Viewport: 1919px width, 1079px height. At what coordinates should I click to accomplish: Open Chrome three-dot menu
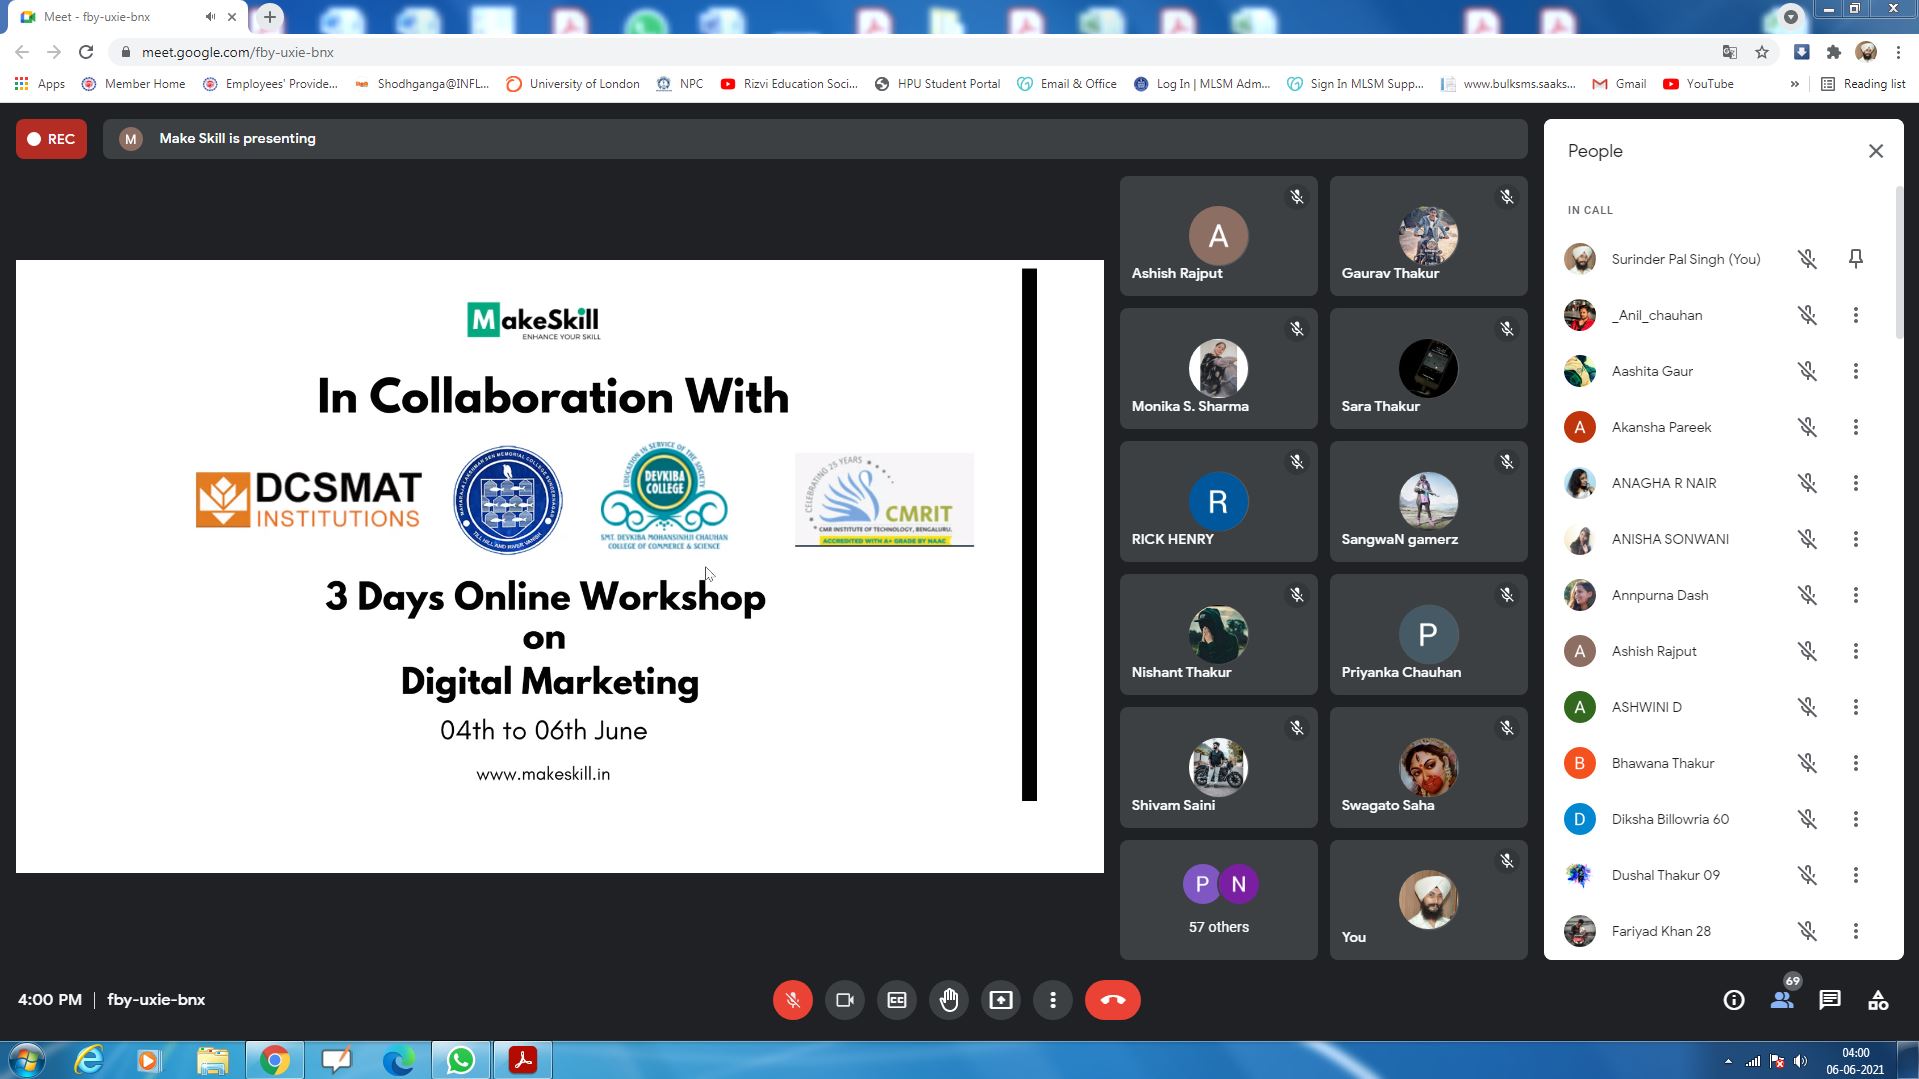[1898, 52]
